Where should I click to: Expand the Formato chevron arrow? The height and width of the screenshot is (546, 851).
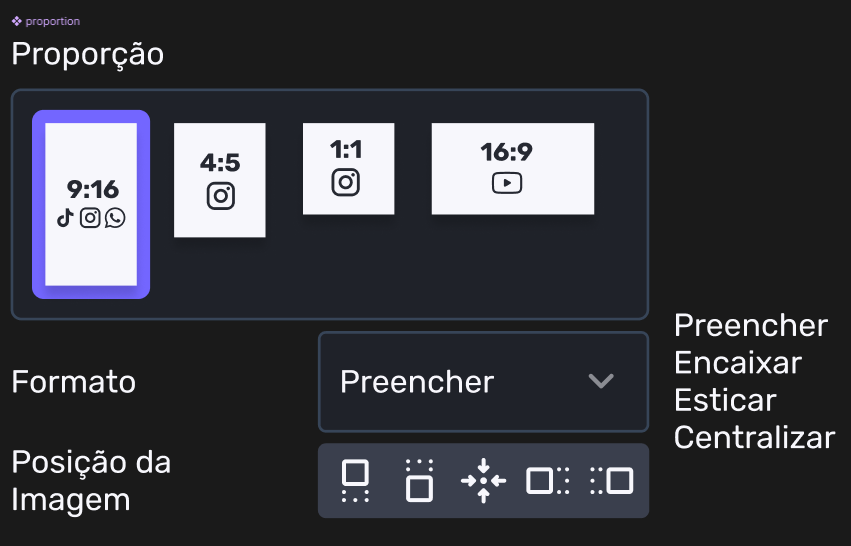601,381
